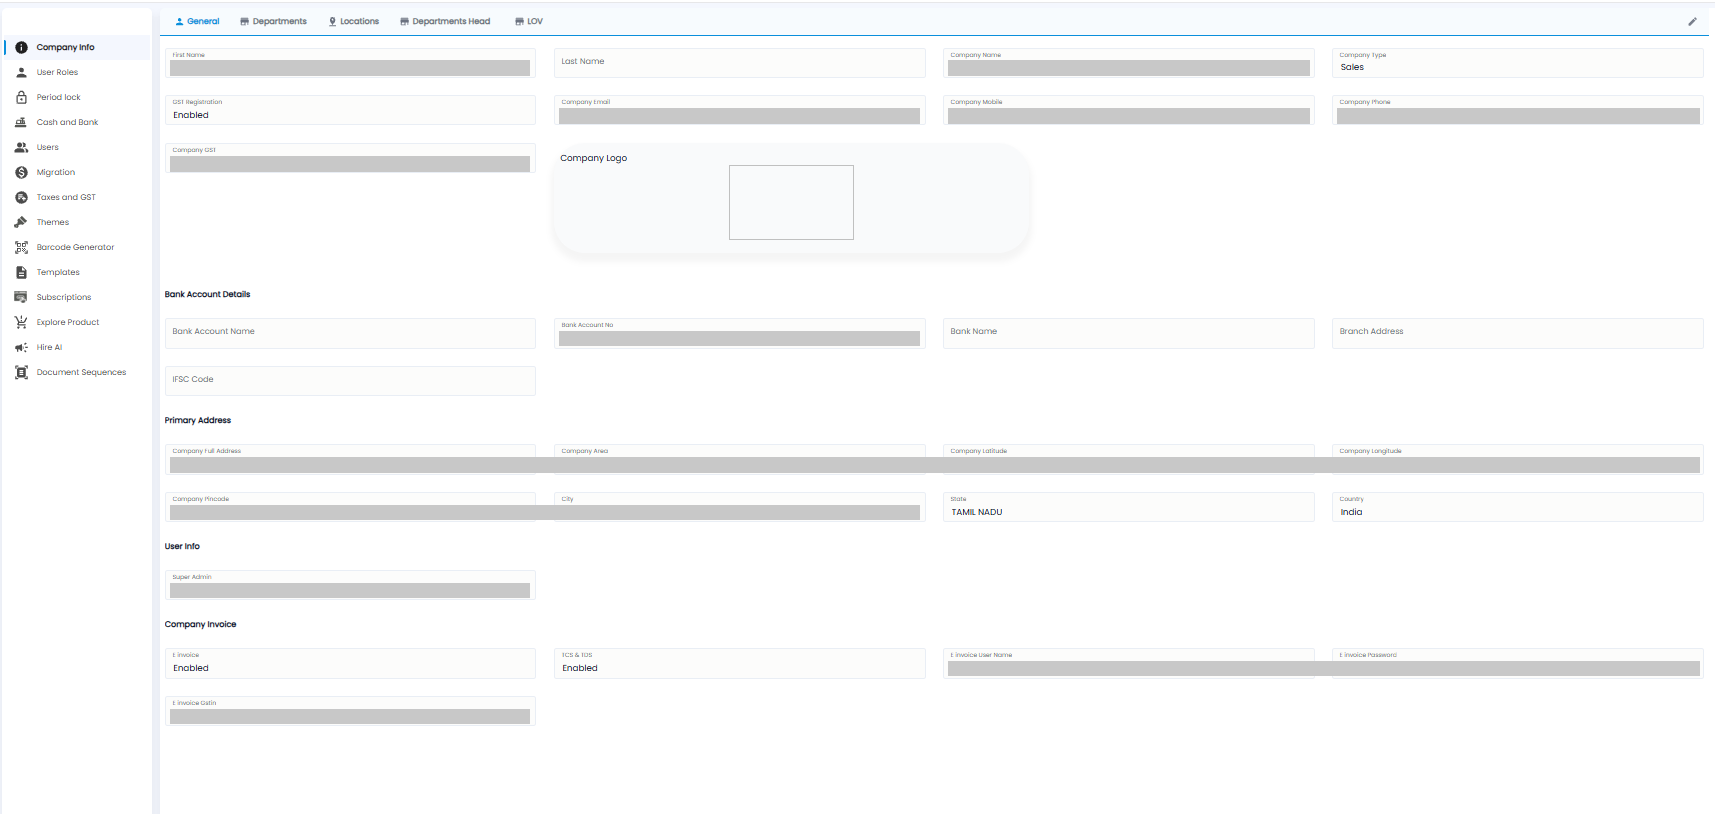Switch to the Locations tab
The width and height of the screenshot is (1715, 814).
click(354, 21)
